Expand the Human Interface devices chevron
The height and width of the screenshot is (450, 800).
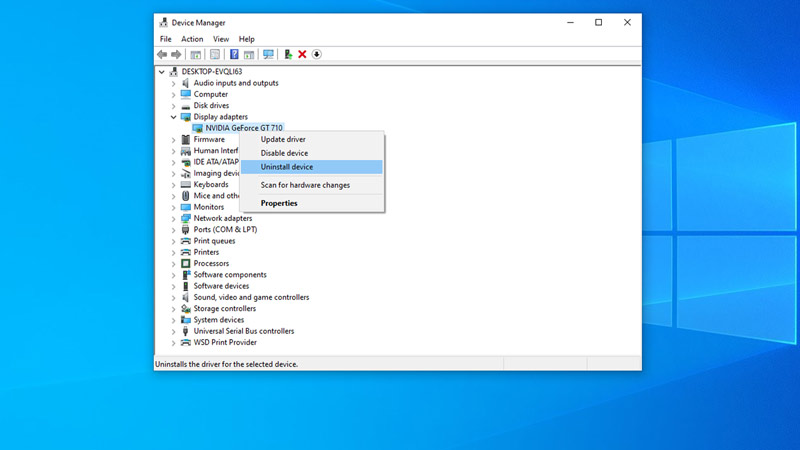(173, 151)
